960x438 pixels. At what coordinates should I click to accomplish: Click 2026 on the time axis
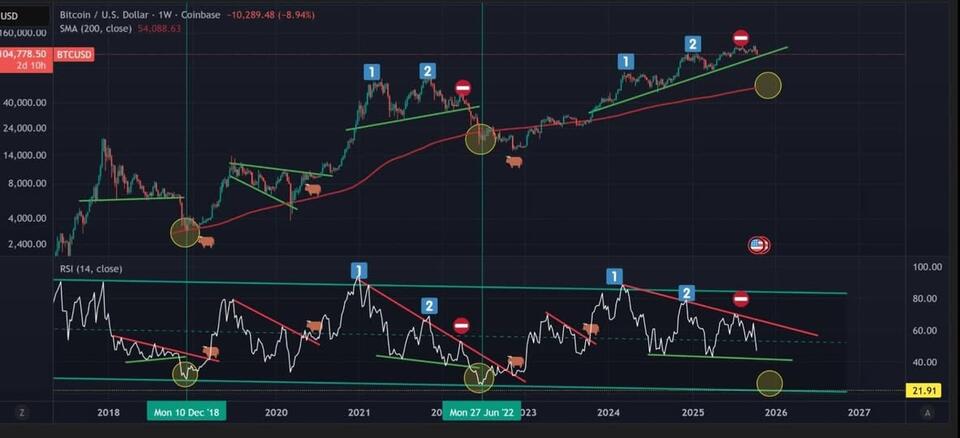click(776, 413)
